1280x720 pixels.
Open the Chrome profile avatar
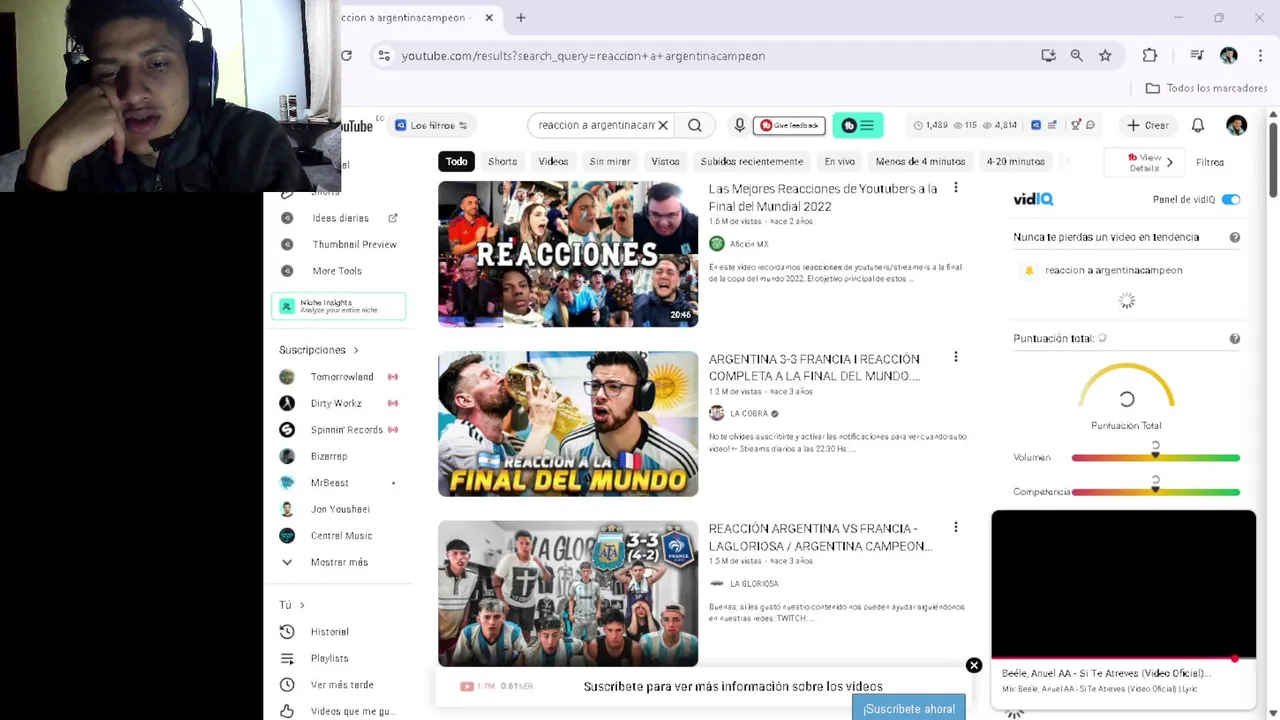1228,56
